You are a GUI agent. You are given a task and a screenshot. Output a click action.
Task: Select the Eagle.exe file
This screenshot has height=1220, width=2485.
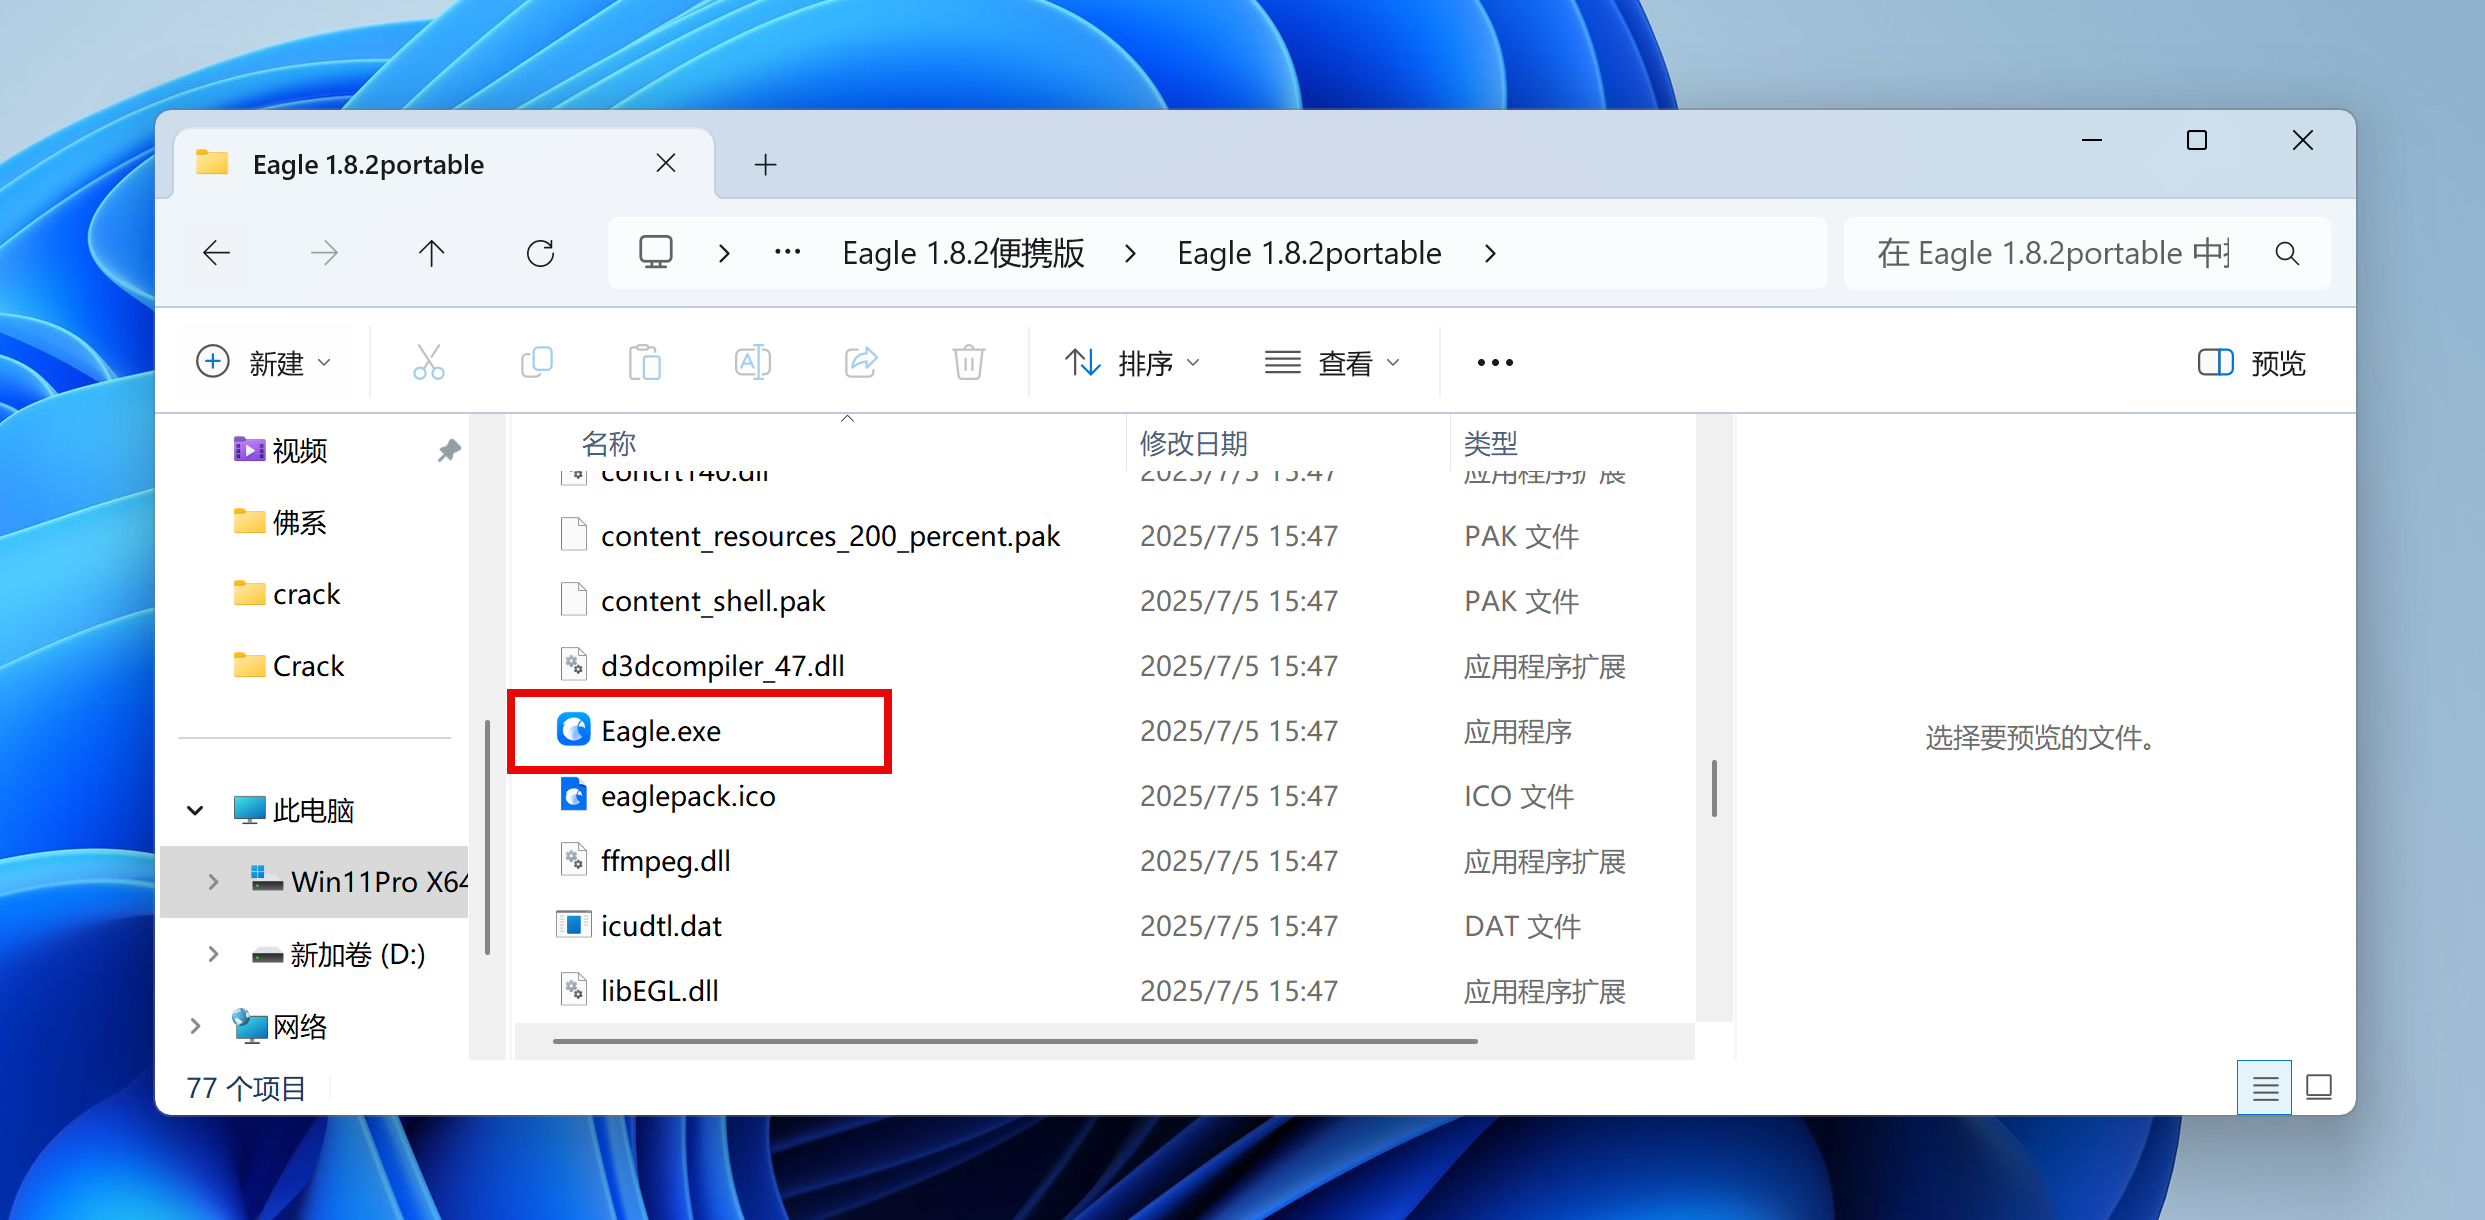[661, 731]
